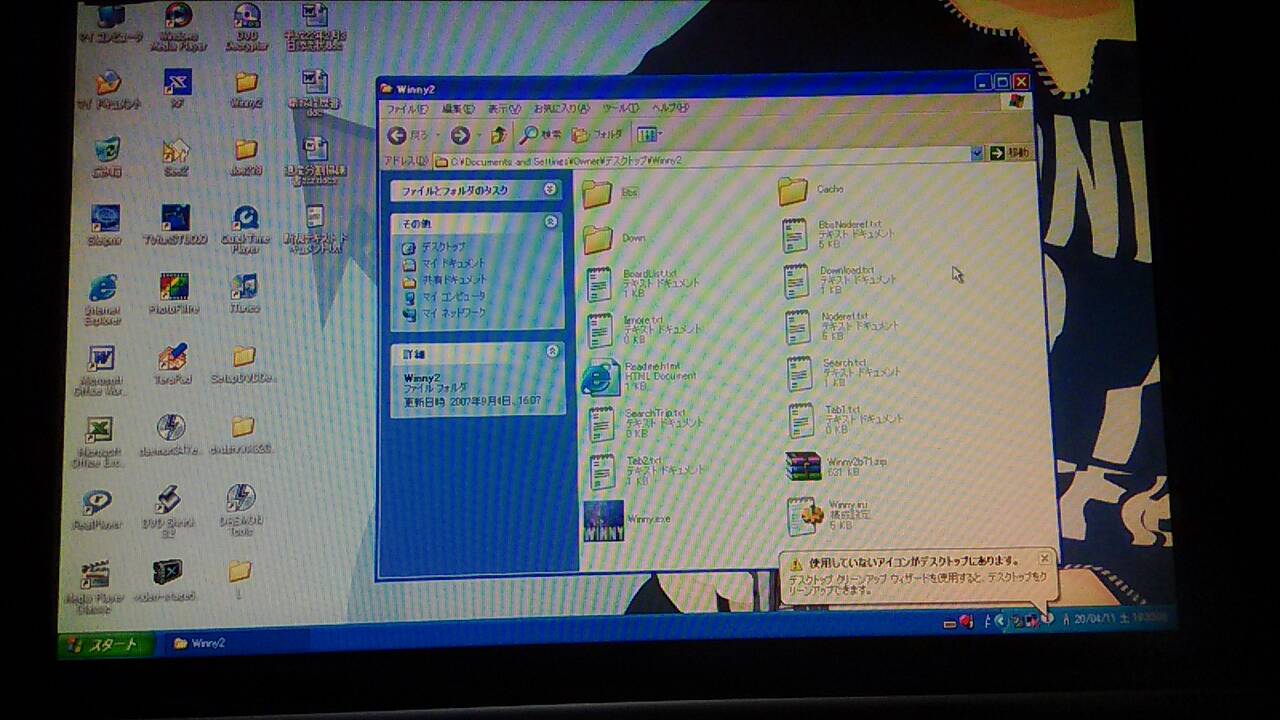Select the BoardList.txt file
Viewport: 1280px width, 720px height.
(599, 283)
